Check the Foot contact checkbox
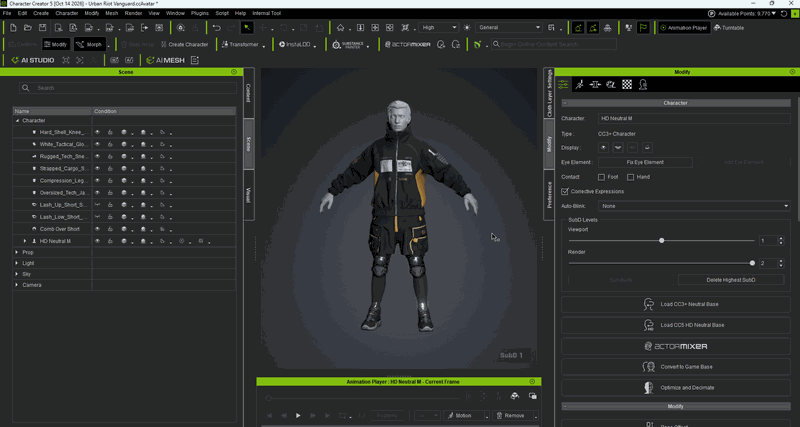Image resolution: width=800 pixels, height=427 pixels. 601,177
